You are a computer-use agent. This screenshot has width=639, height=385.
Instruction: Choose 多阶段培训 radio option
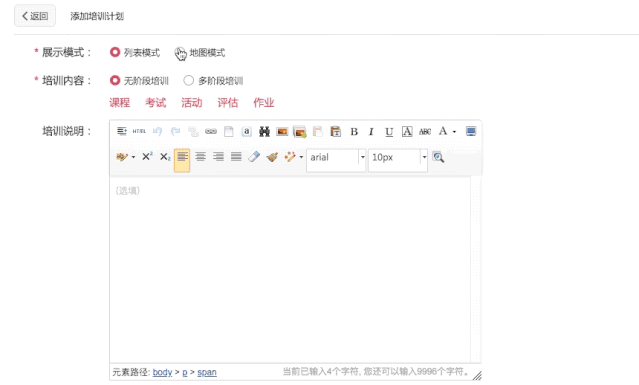(x=188, y=80)
